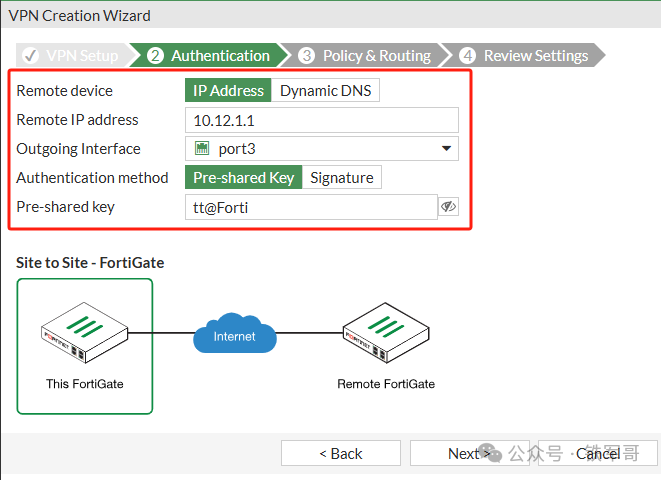This screenshot has width=661, height=480.
Task: Toggle pre-shared key visibility eye icon
Action: (x=448, y=206)
